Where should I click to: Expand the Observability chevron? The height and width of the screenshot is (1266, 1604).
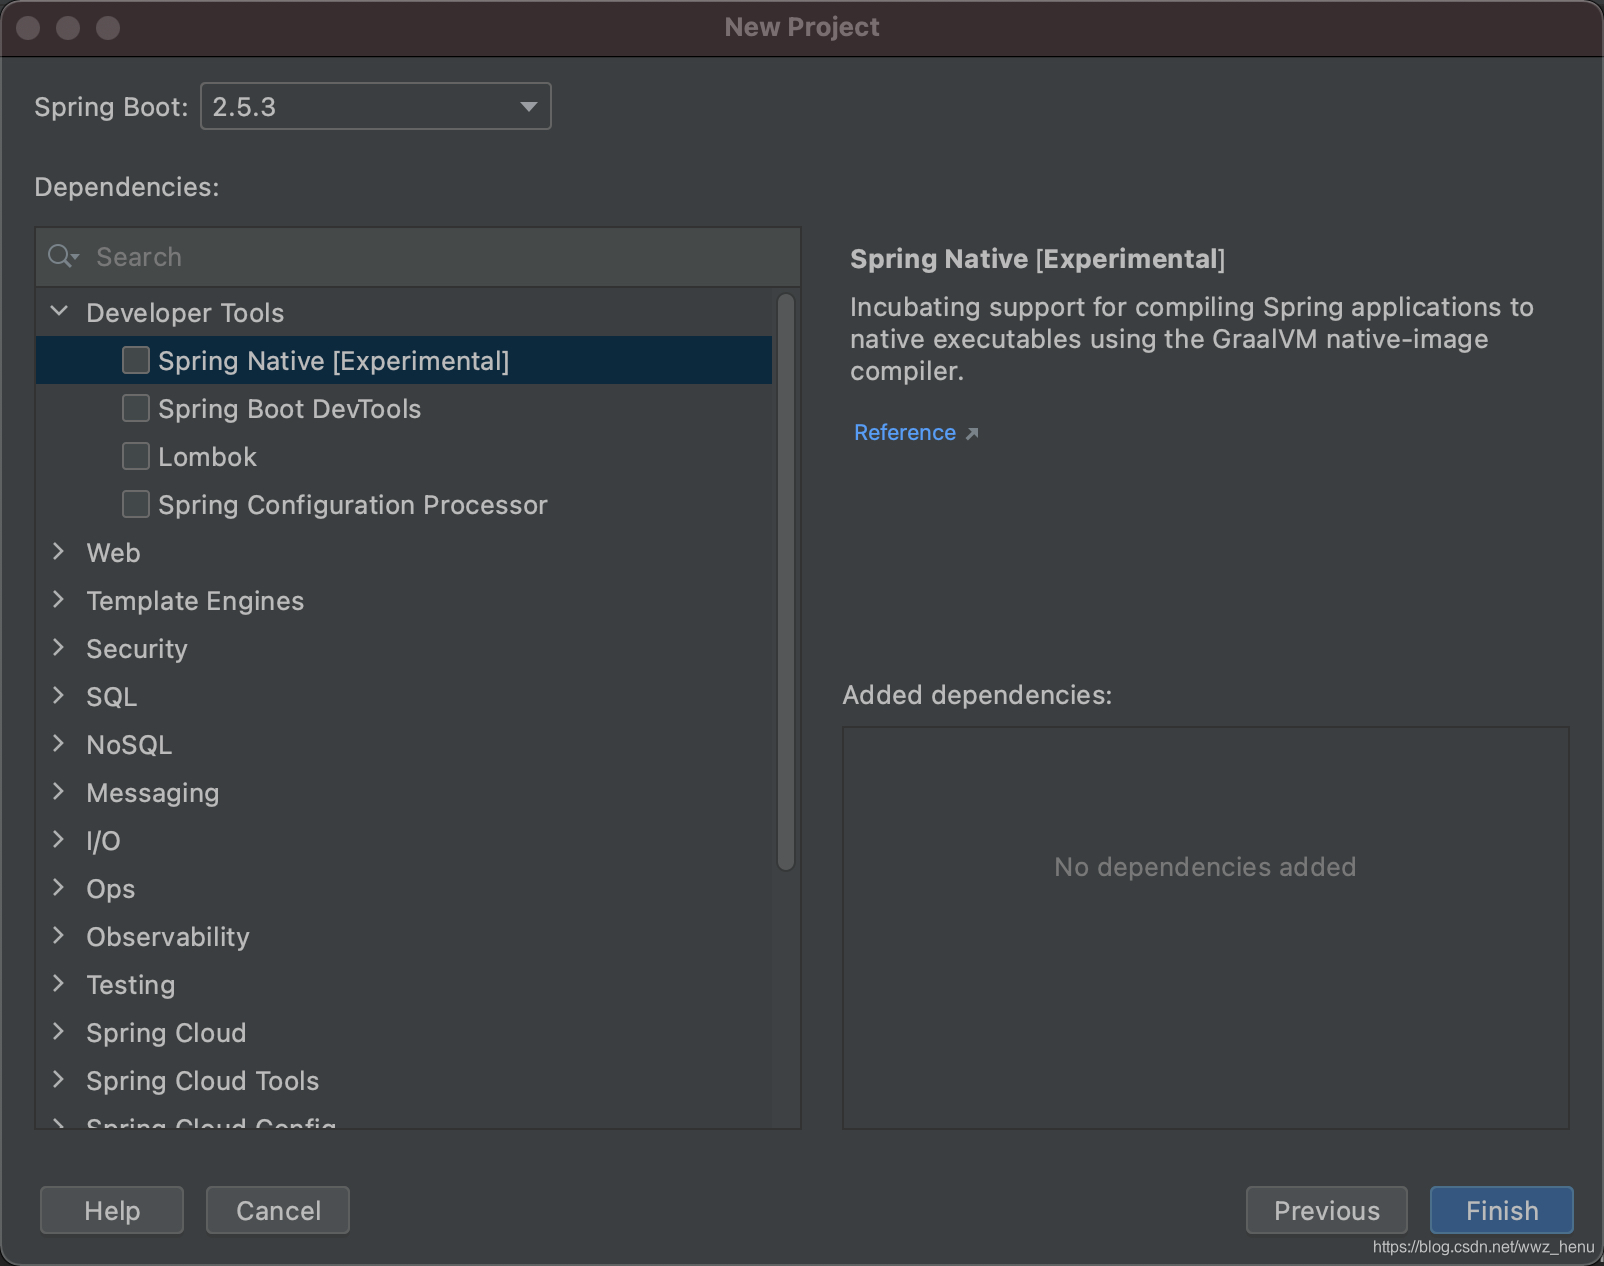click(59, 936)
